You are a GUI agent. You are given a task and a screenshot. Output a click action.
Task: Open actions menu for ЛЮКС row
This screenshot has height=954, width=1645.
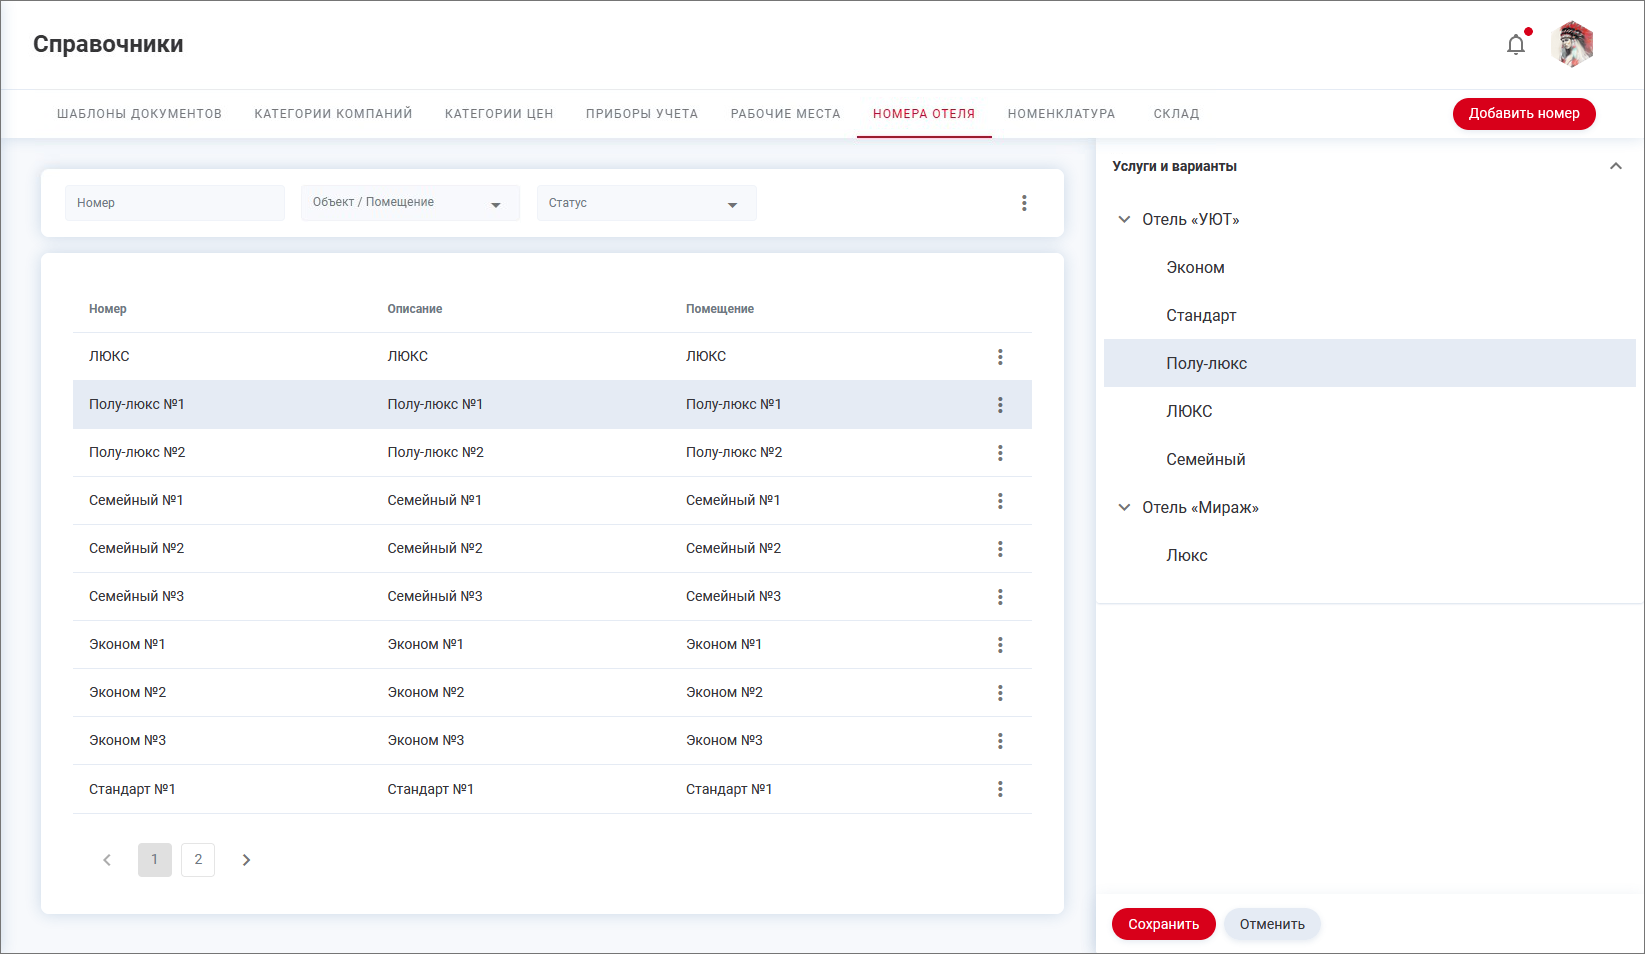point(1000,357)
